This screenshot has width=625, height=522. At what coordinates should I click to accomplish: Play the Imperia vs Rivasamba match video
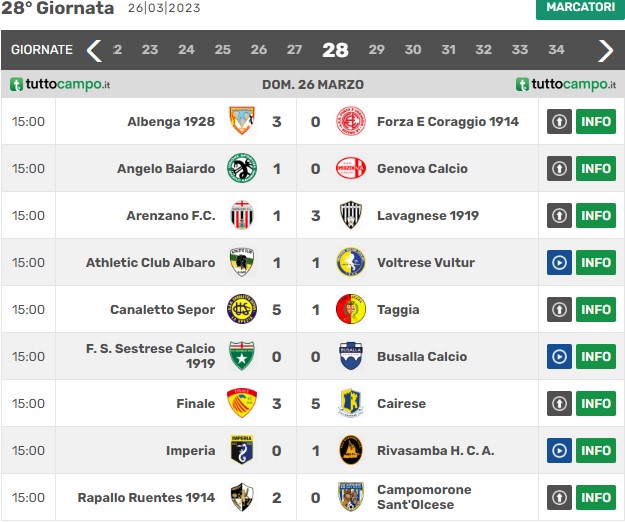(x=559, y=450)
